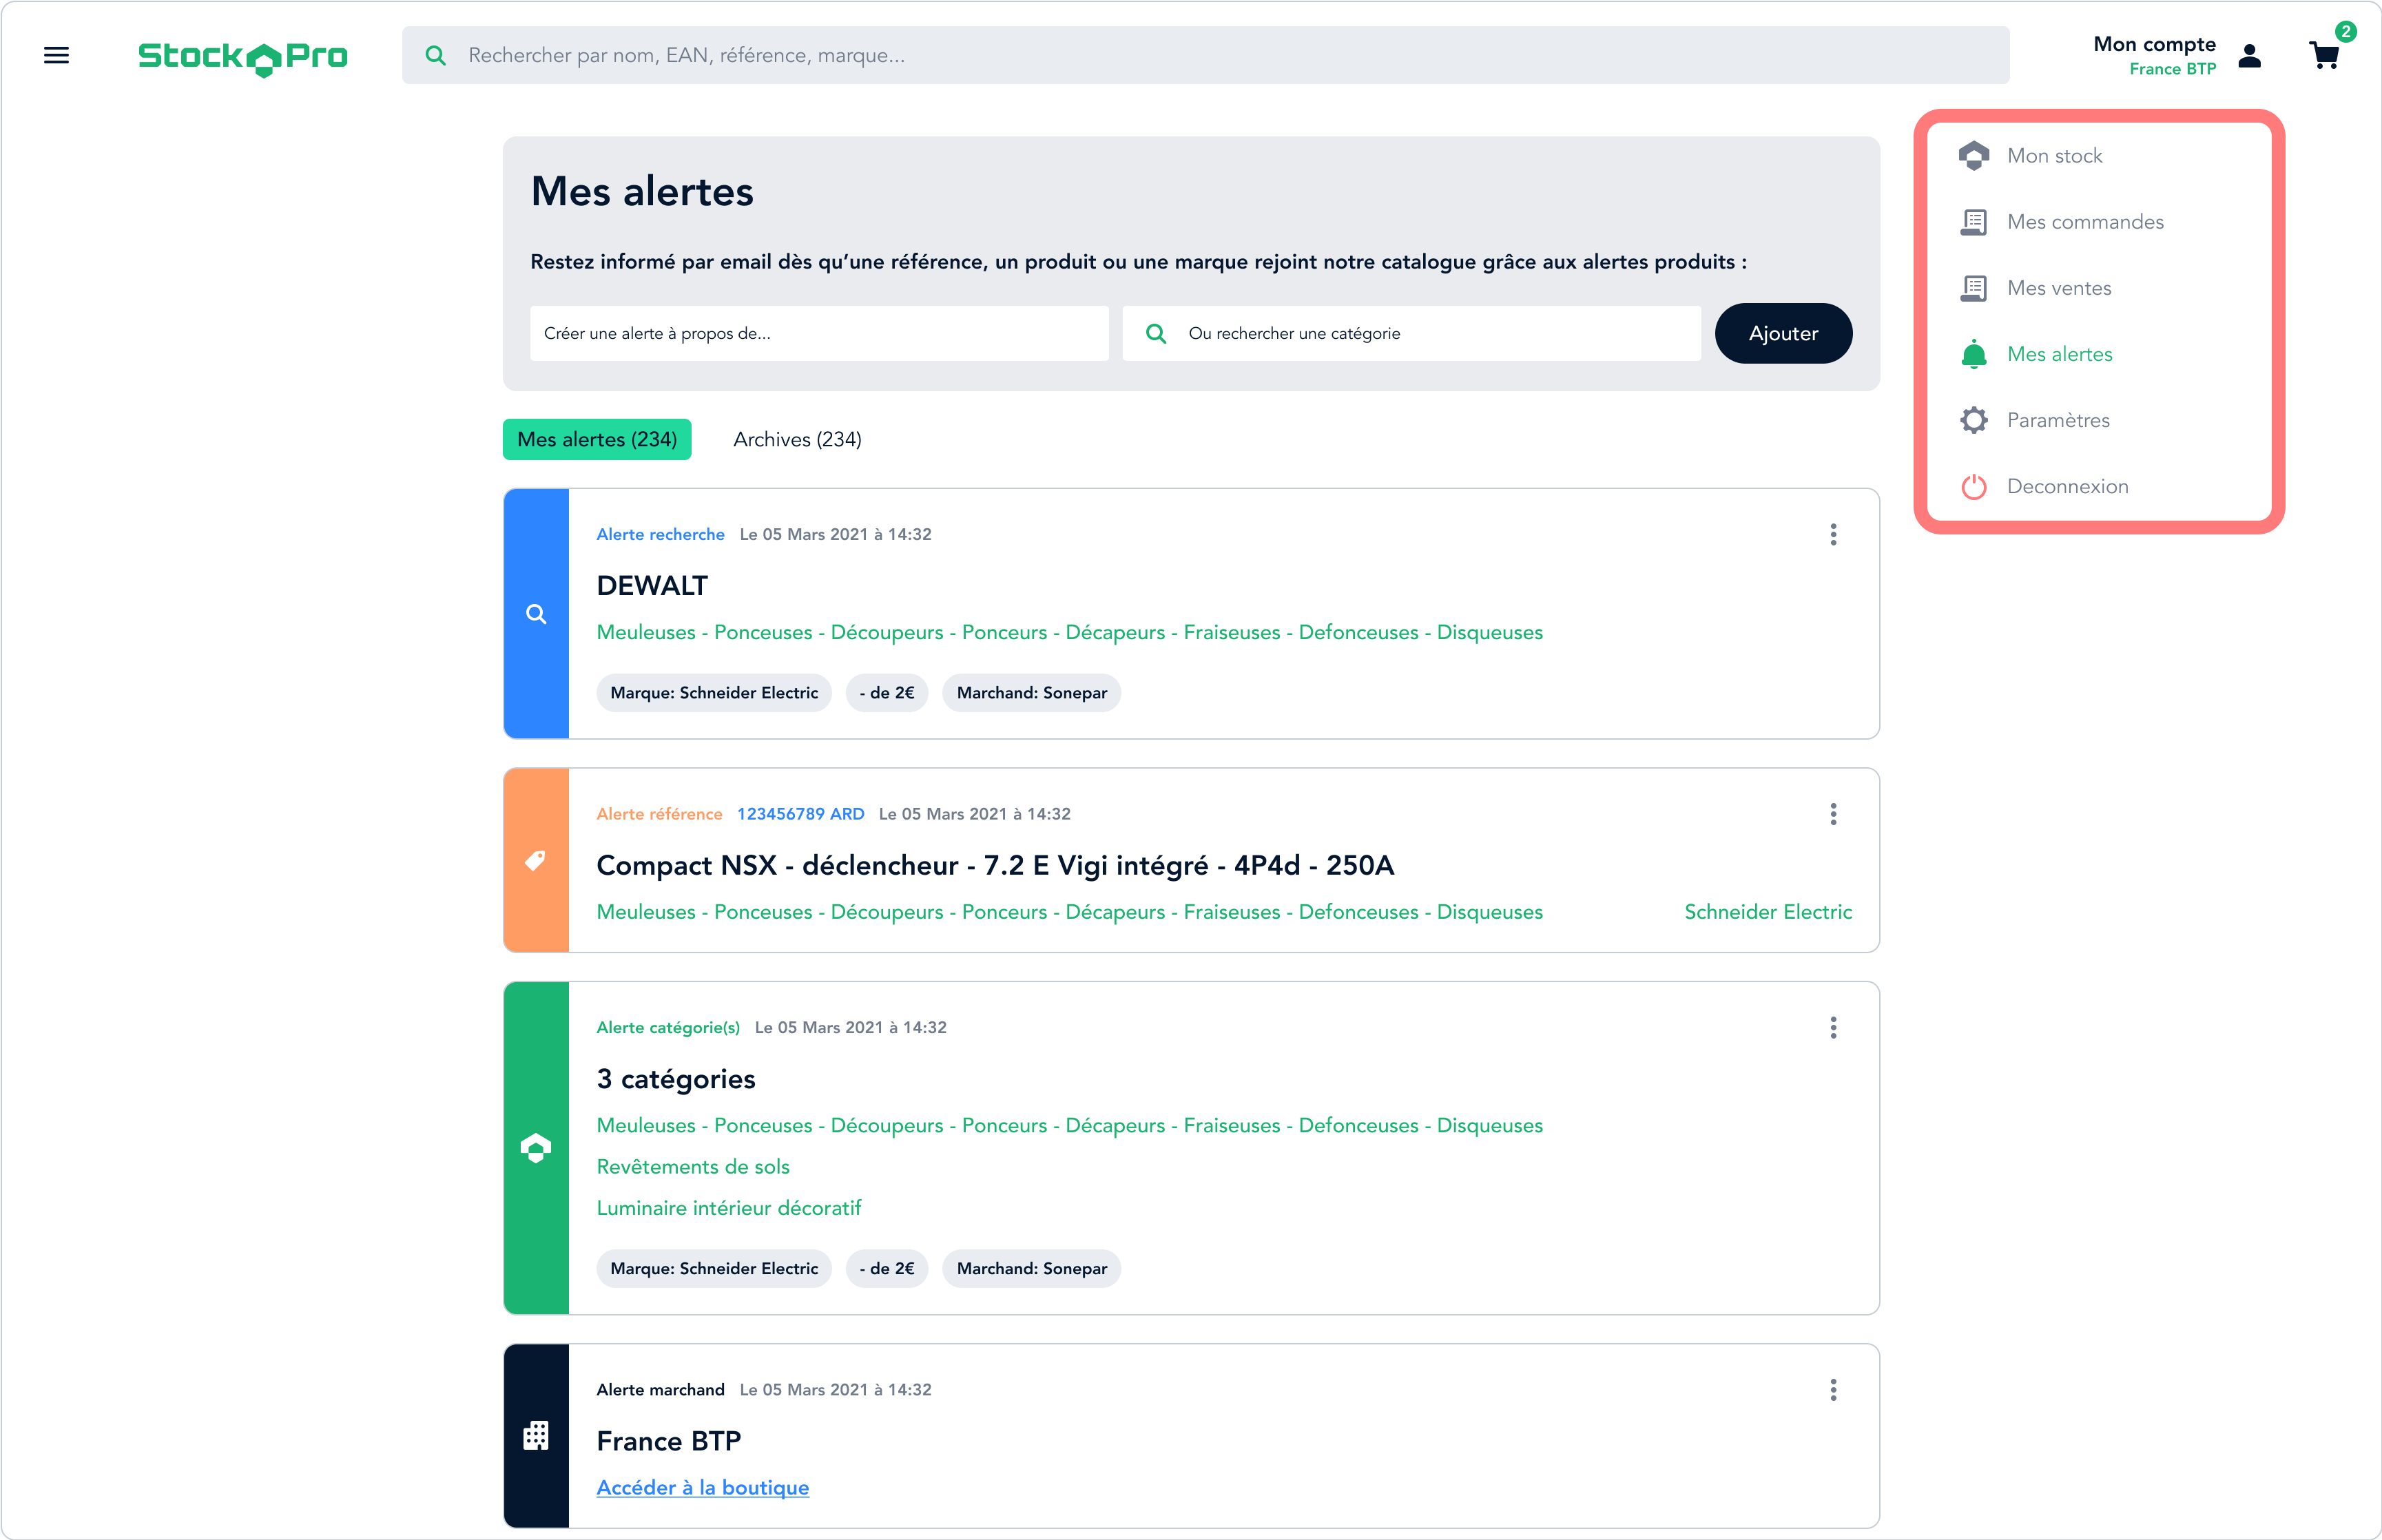The height and width of the screenshot is (1540, 2382).
Task: Click the Ajouter button
Action: point(1783,333)
